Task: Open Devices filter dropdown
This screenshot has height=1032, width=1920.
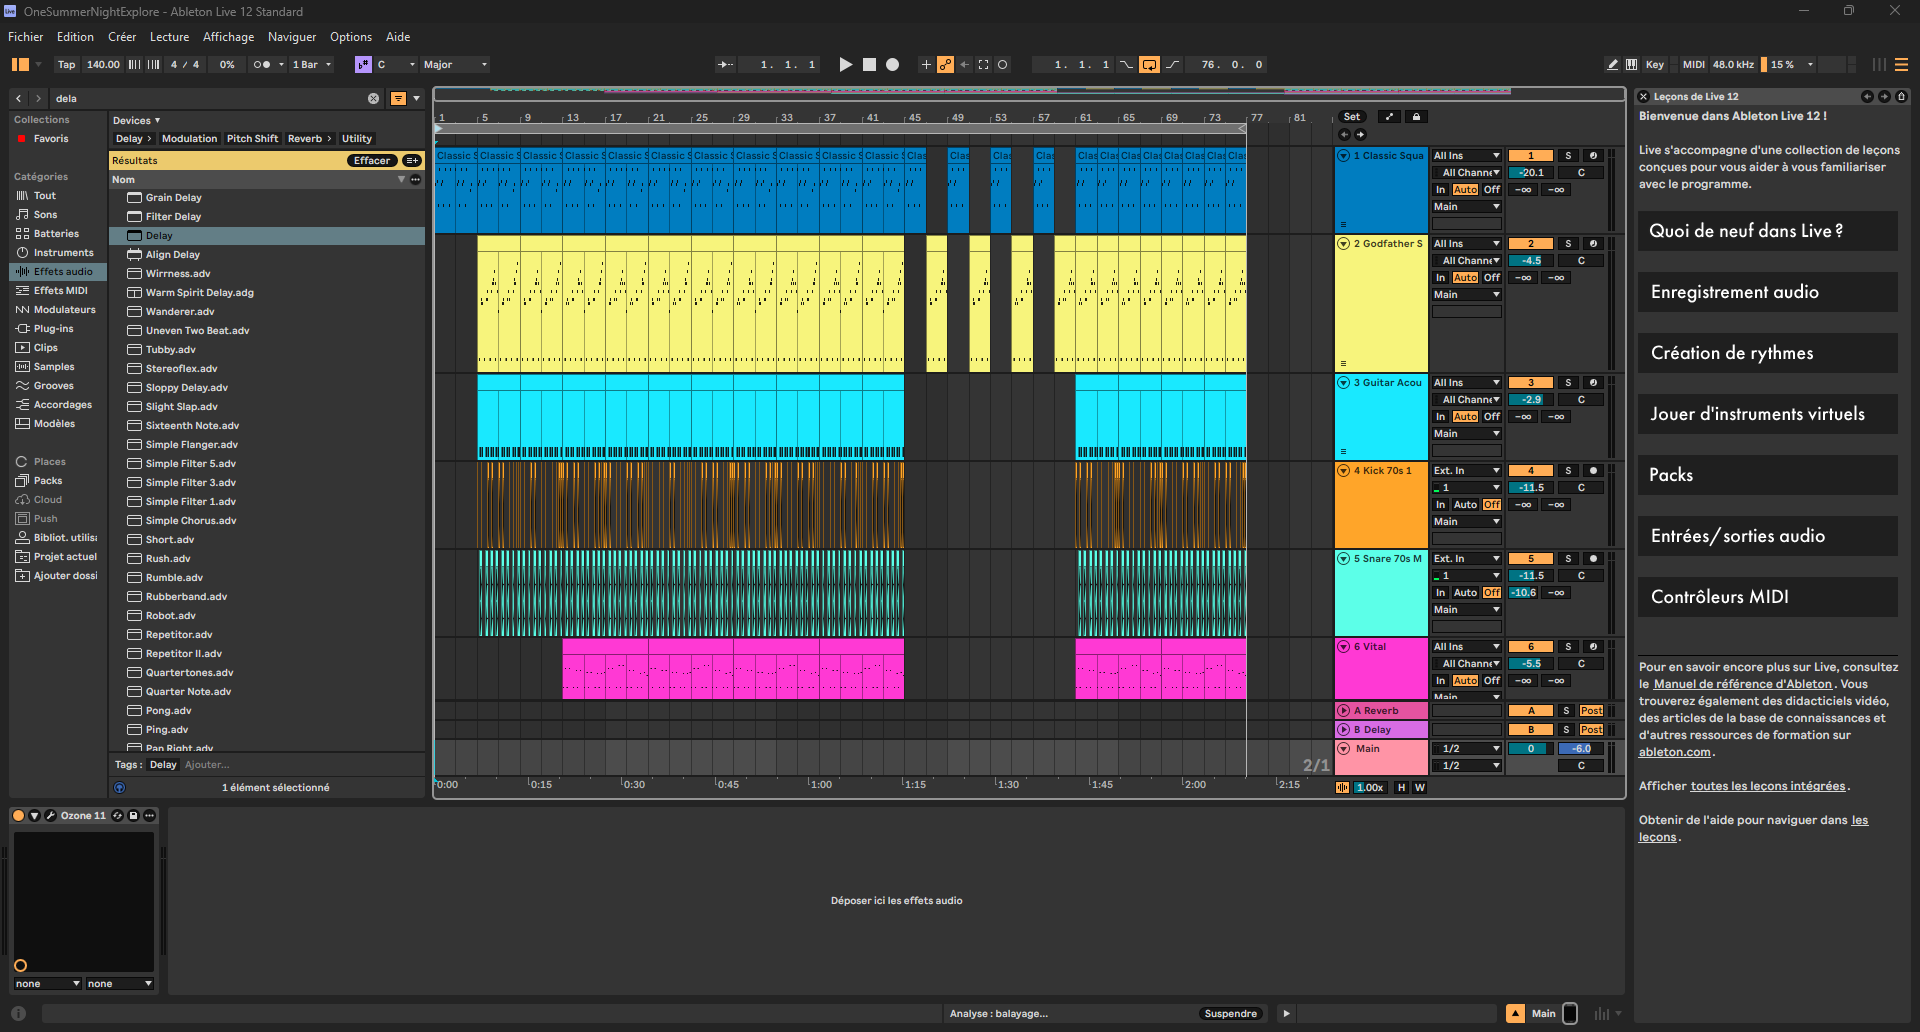Action: click(x=136, y=120)
